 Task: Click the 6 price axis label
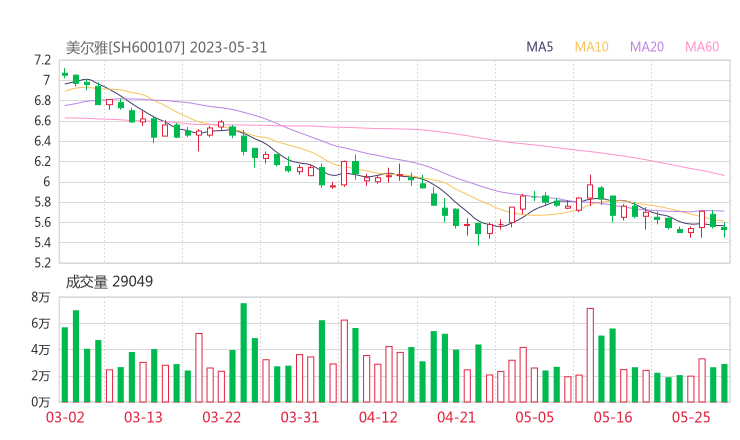pyautogui.click(x=46, y=182)
